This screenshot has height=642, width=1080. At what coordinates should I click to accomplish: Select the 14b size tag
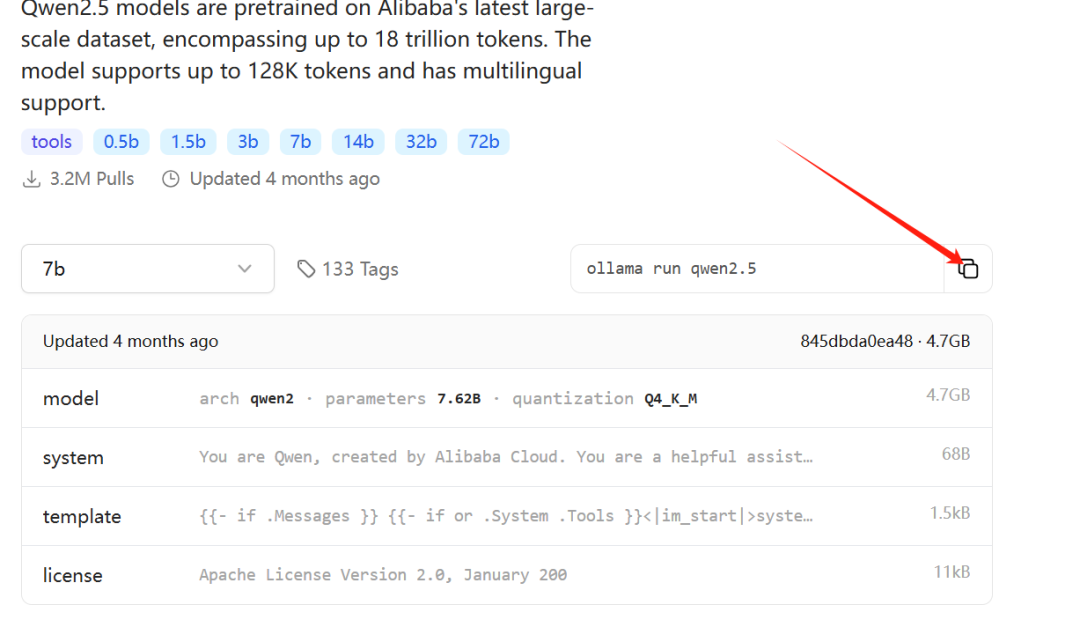358,142
